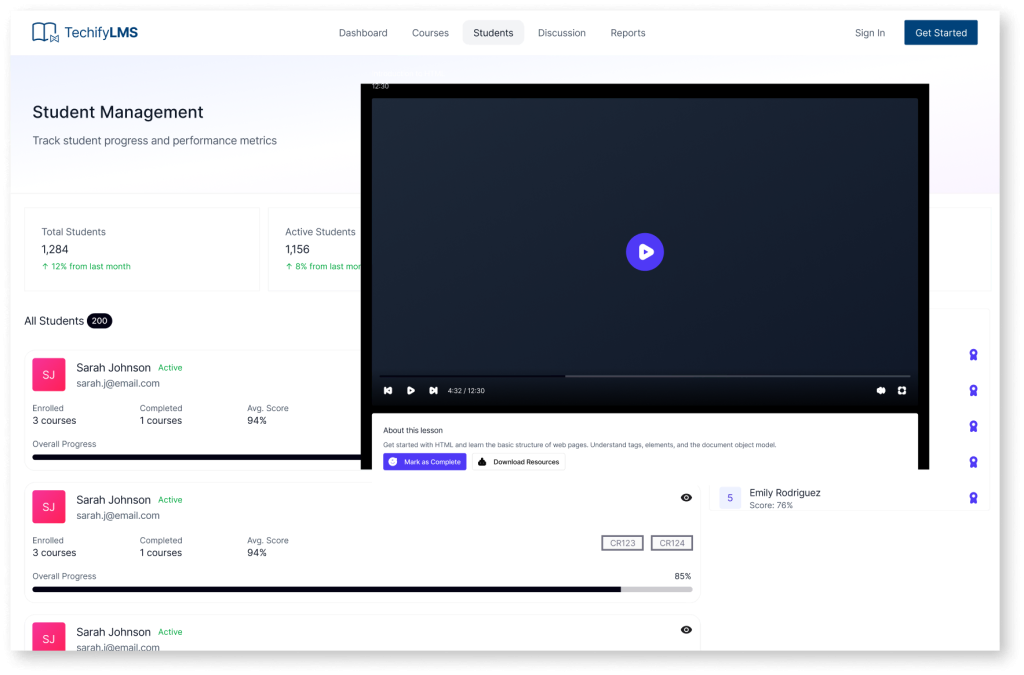
Task: Select the CR124 course tag
Action: tap(671, 543)
